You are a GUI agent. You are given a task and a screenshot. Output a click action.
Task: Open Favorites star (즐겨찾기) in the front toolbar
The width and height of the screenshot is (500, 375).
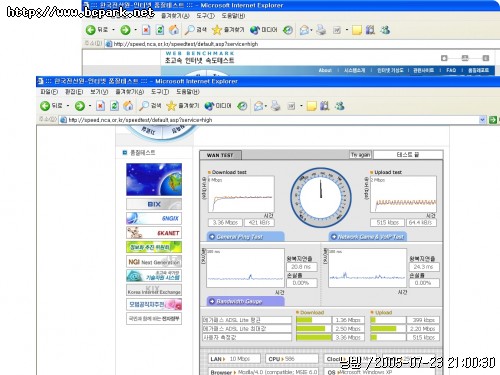coord(183,106)
